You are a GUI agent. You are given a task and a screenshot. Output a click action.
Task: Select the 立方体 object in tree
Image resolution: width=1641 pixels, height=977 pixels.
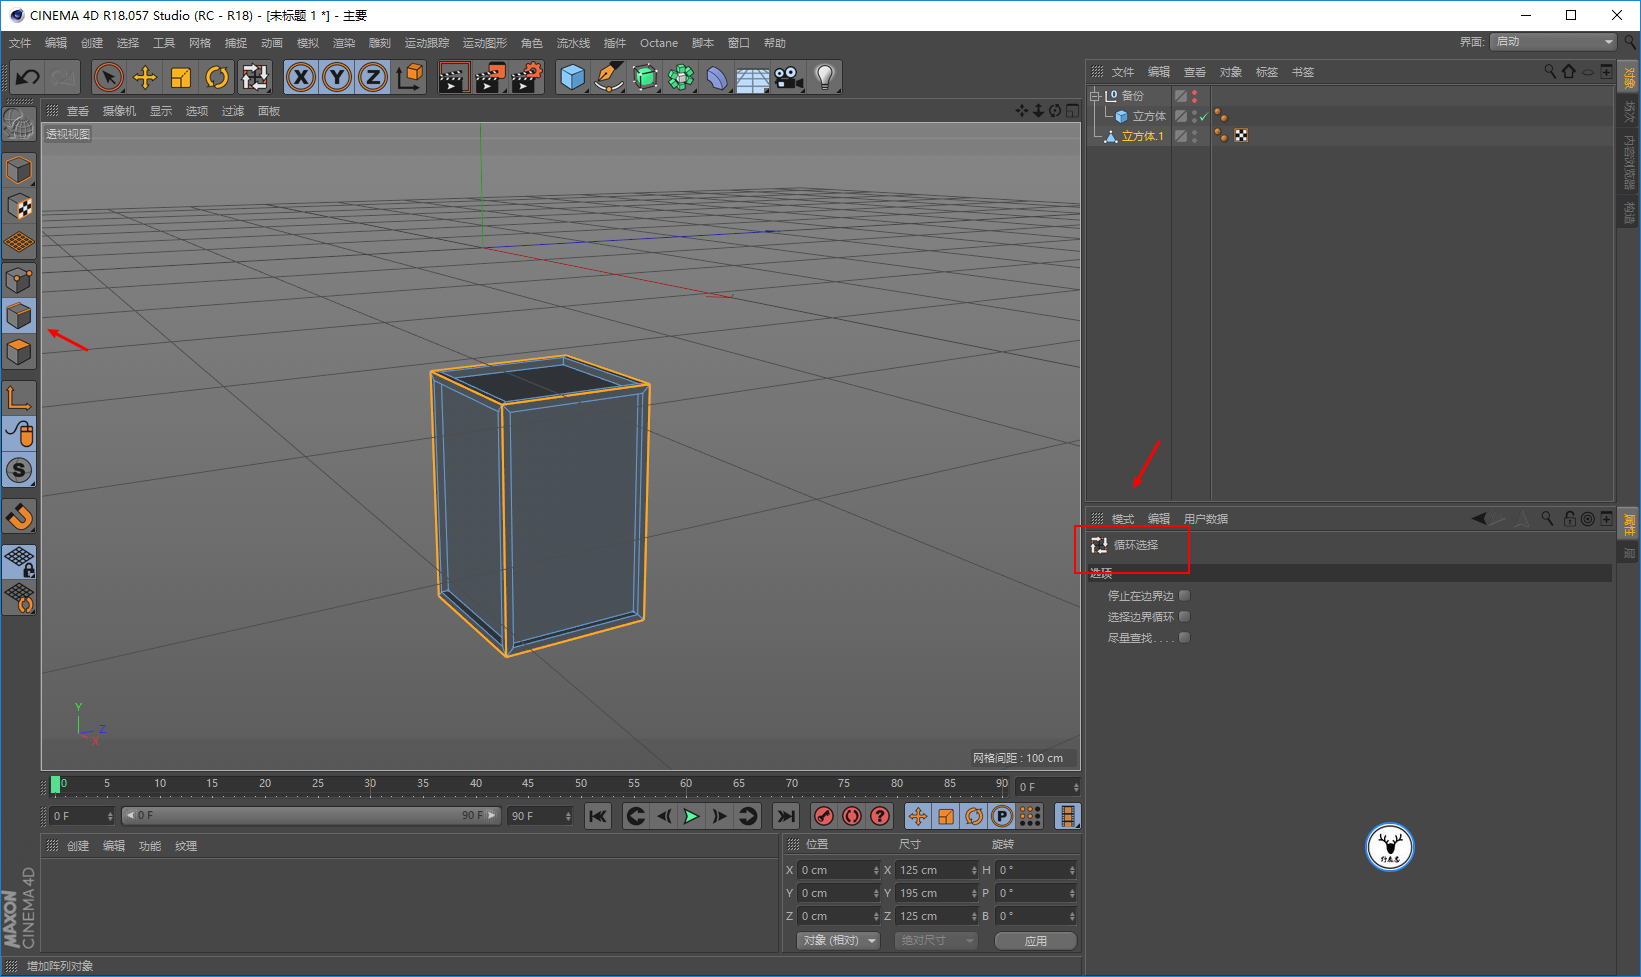(1149, 116)
